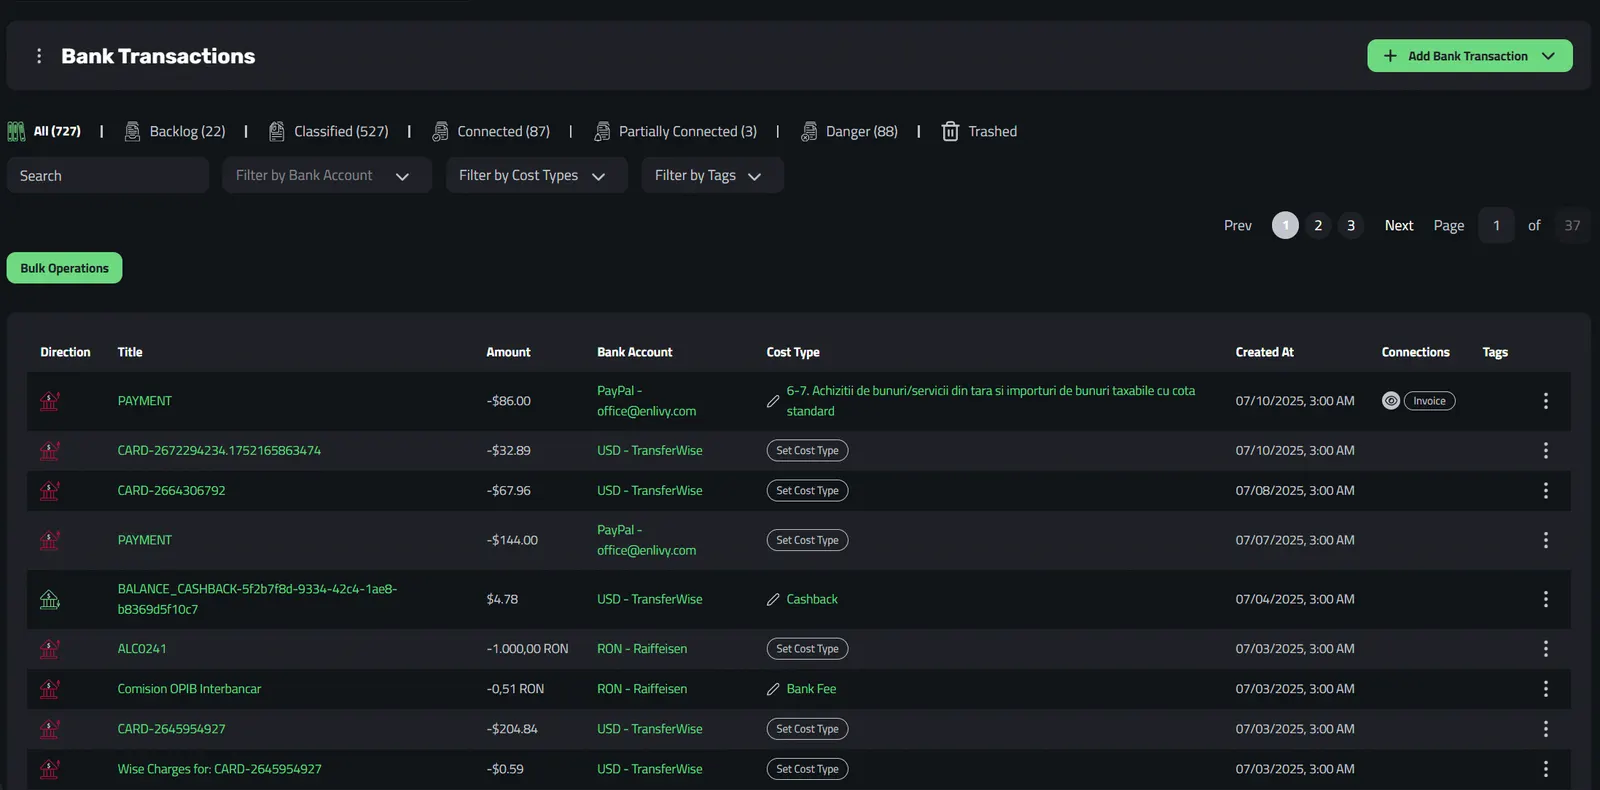The width and height of the screenshot is (1600, 790).
Task: Open PayPal account link on PAYMENT -$86.00 row
Action: pos(646,401)
